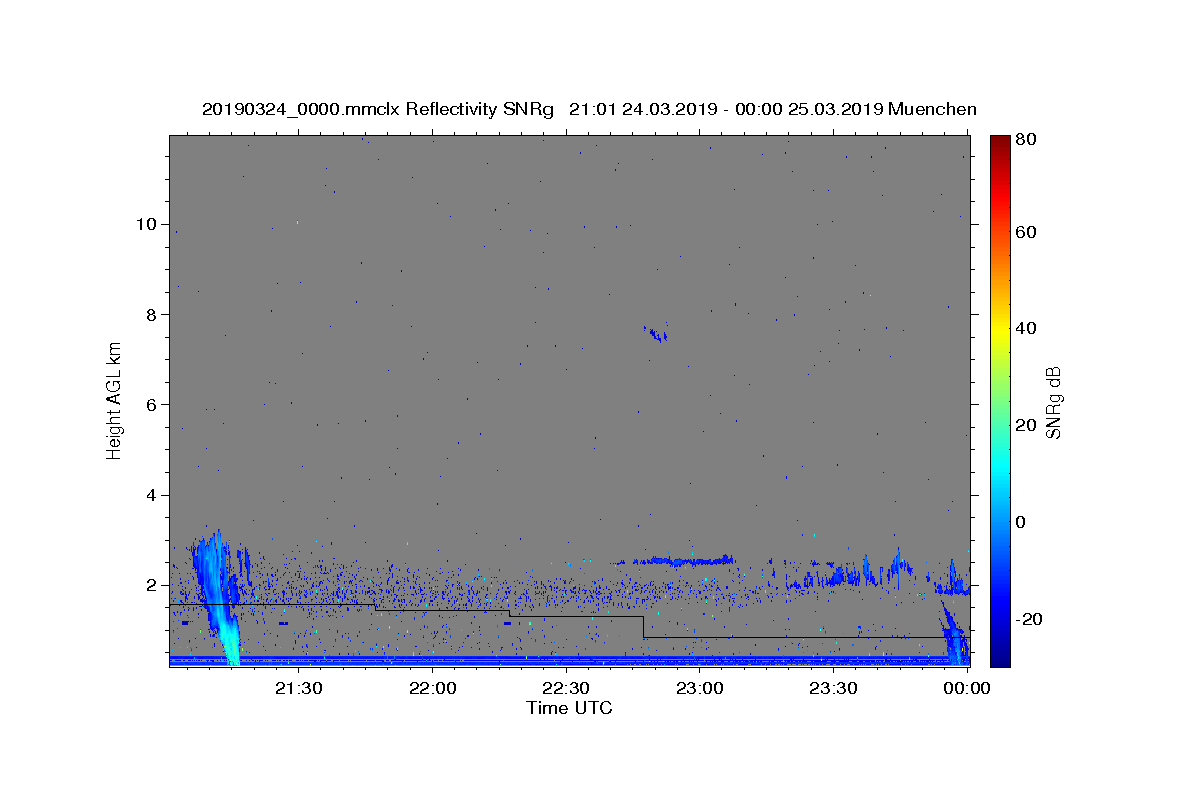Click the 'SNRg dB' colorbar label
Image resolution: width=1200 pixels, height=800 pixels.
click(1054, 403)
